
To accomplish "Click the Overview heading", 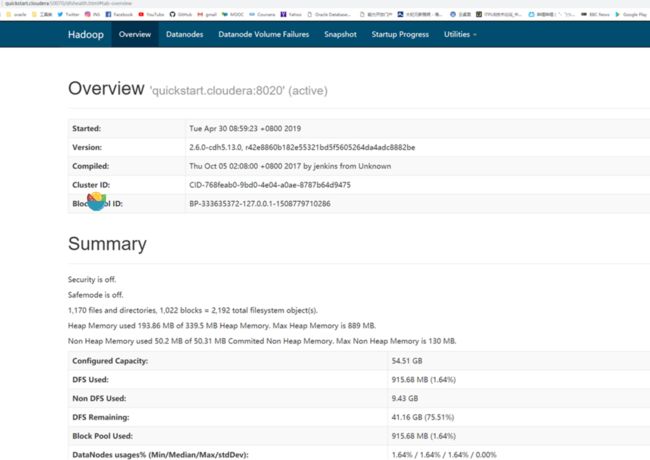I will click(106, 89).
